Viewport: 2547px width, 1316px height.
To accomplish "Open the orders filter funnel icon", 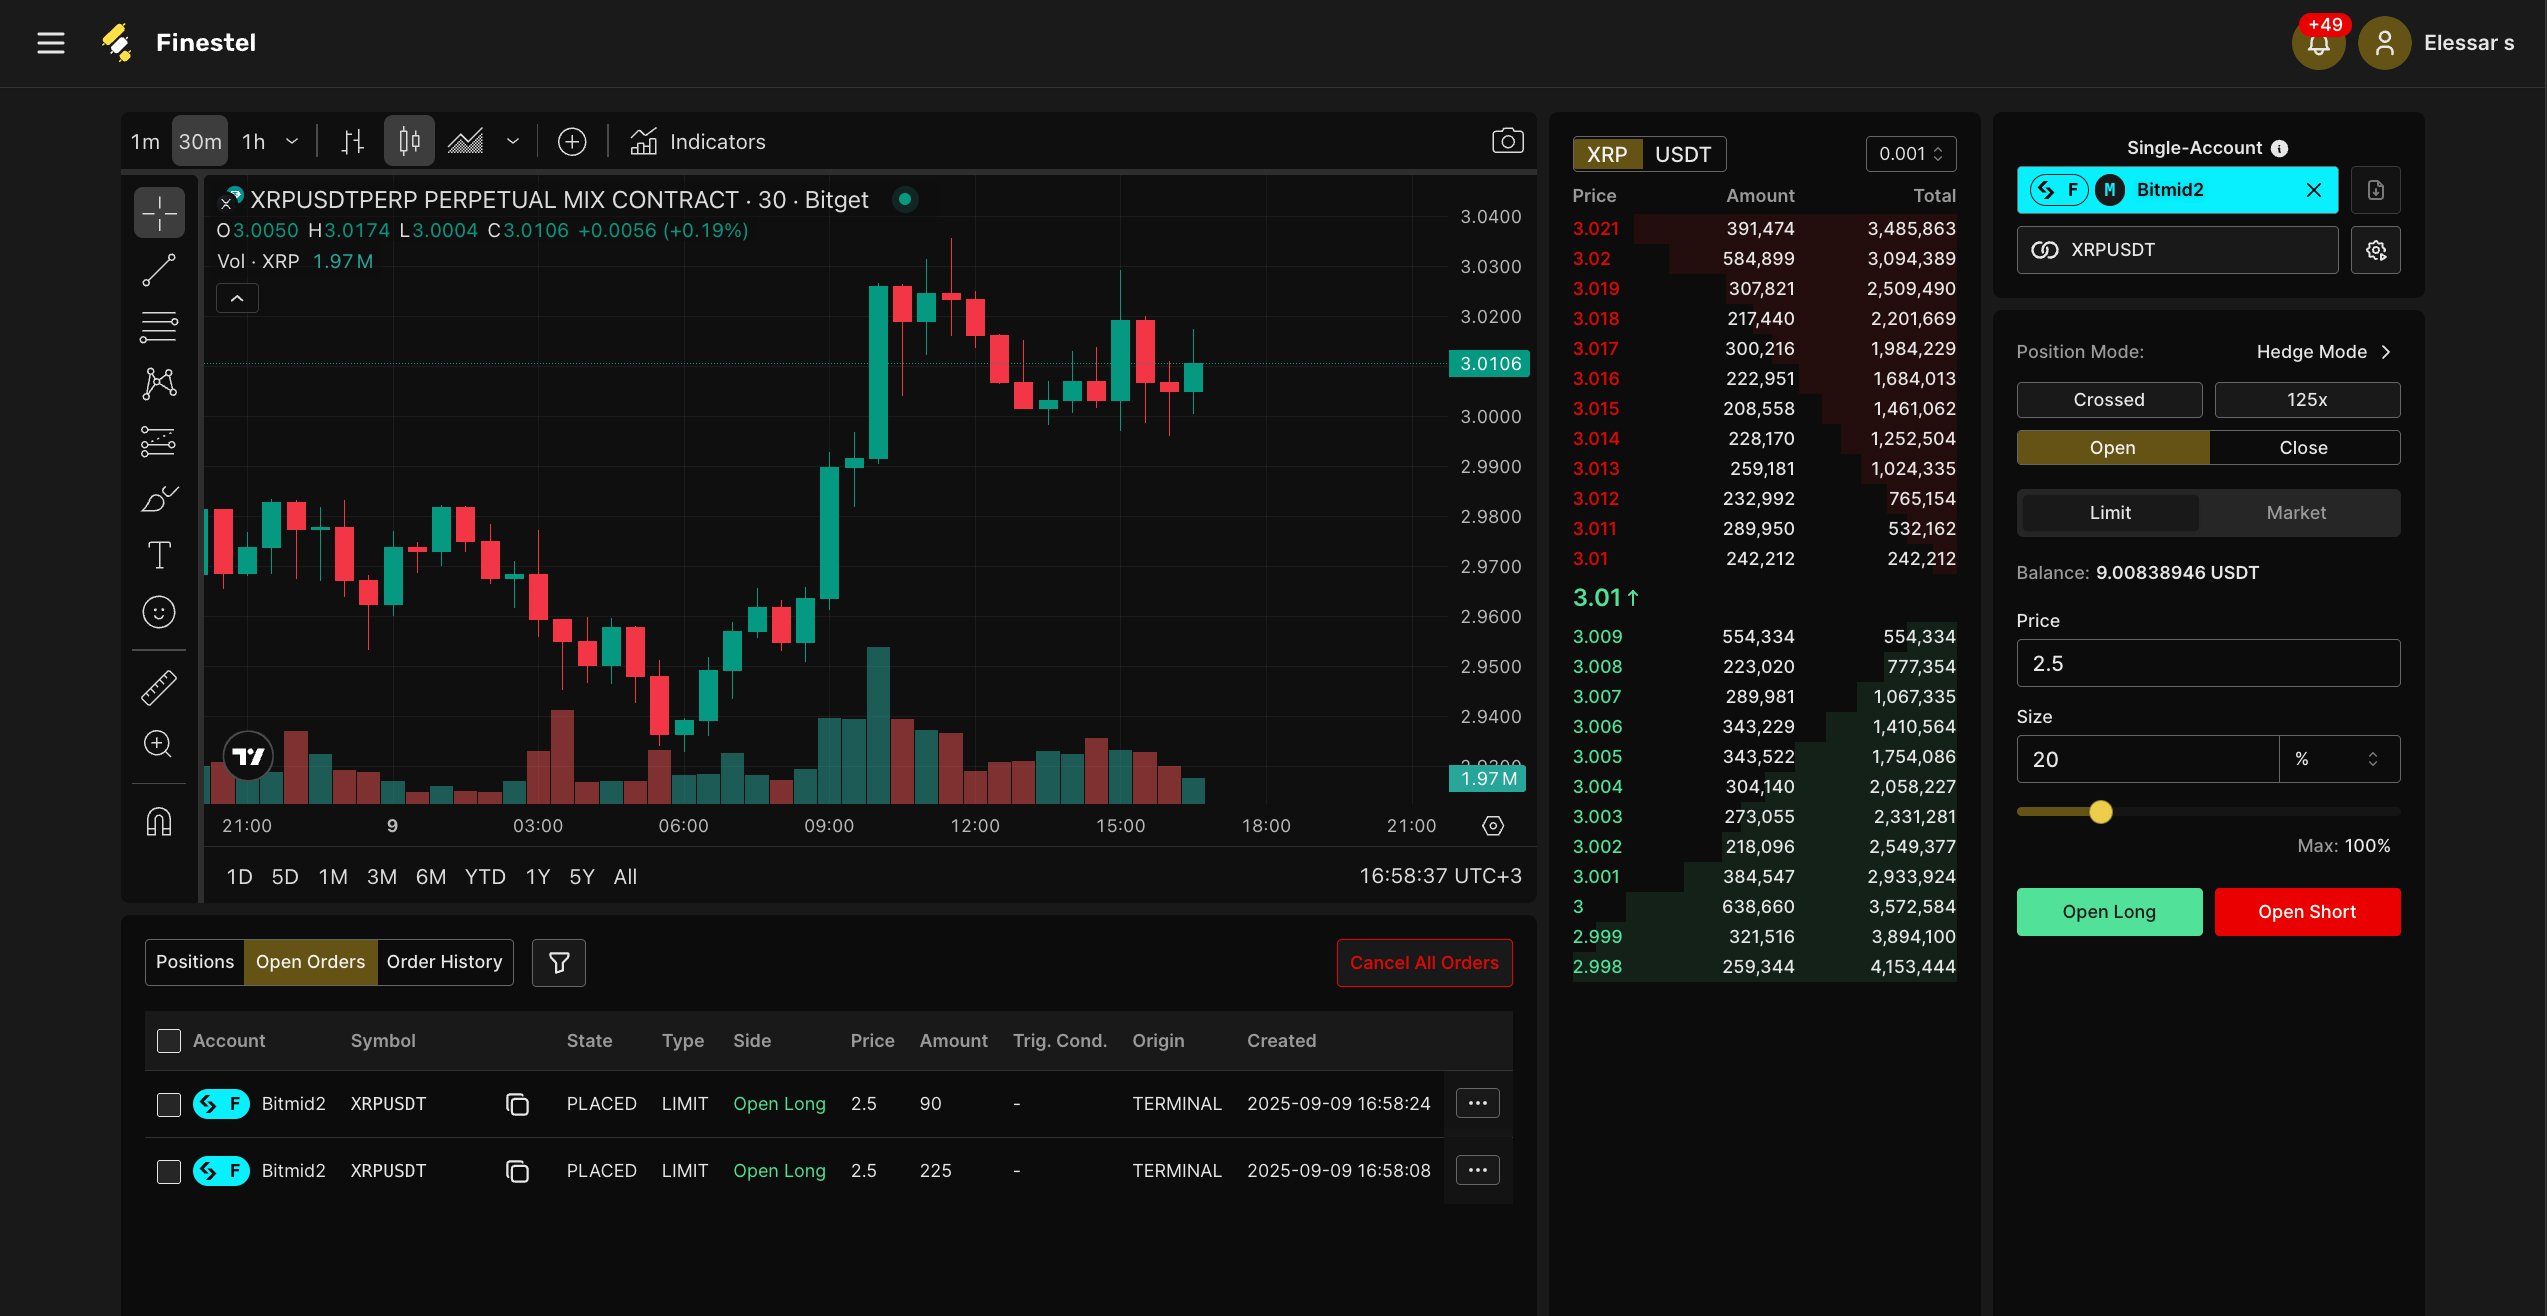I will (559, 962).
